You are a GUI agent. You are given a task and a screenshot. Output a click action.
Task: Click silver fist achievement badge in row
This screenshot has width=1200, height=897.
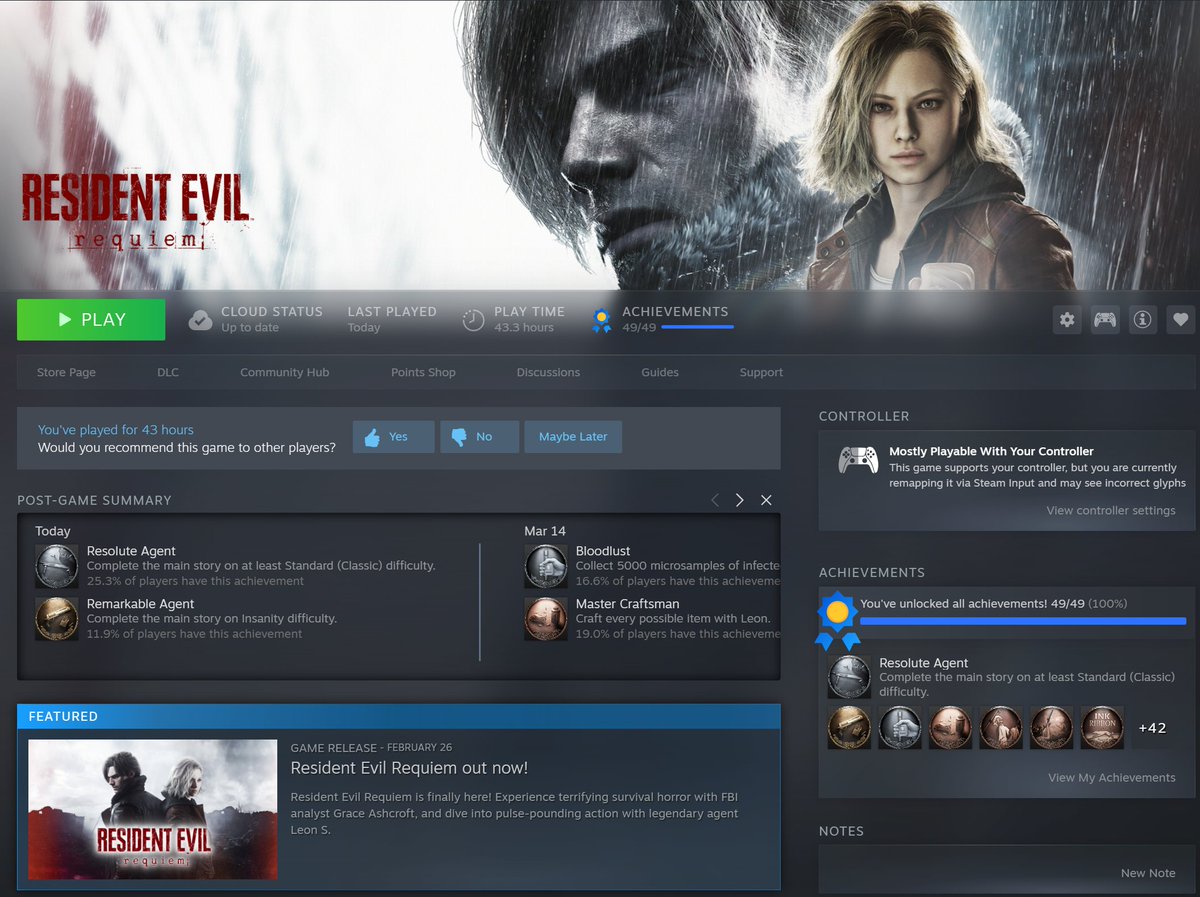click(x=900, y=728)
